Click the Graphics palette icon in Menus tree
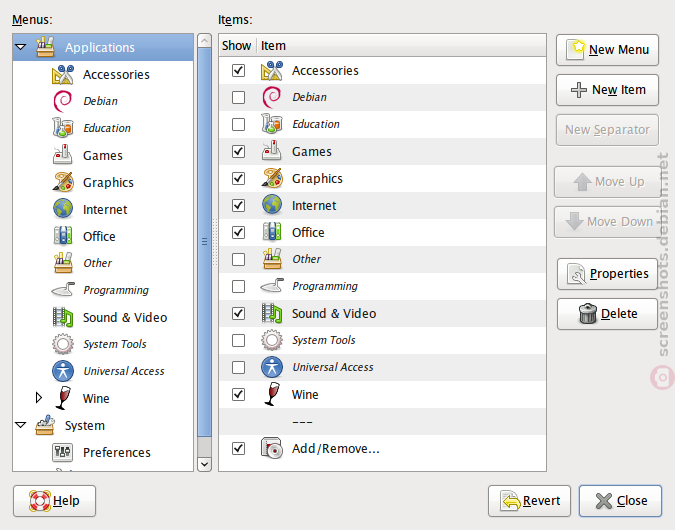Viewport: 675px width, 530px height. (x=63, y=182)
